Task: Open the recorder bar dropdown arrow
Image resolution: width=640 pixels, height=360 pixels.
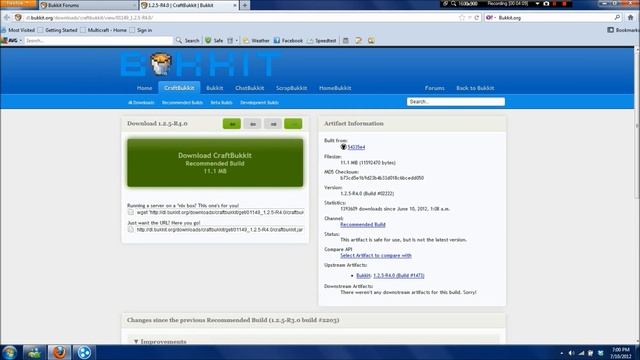Action: coord(537,4)
